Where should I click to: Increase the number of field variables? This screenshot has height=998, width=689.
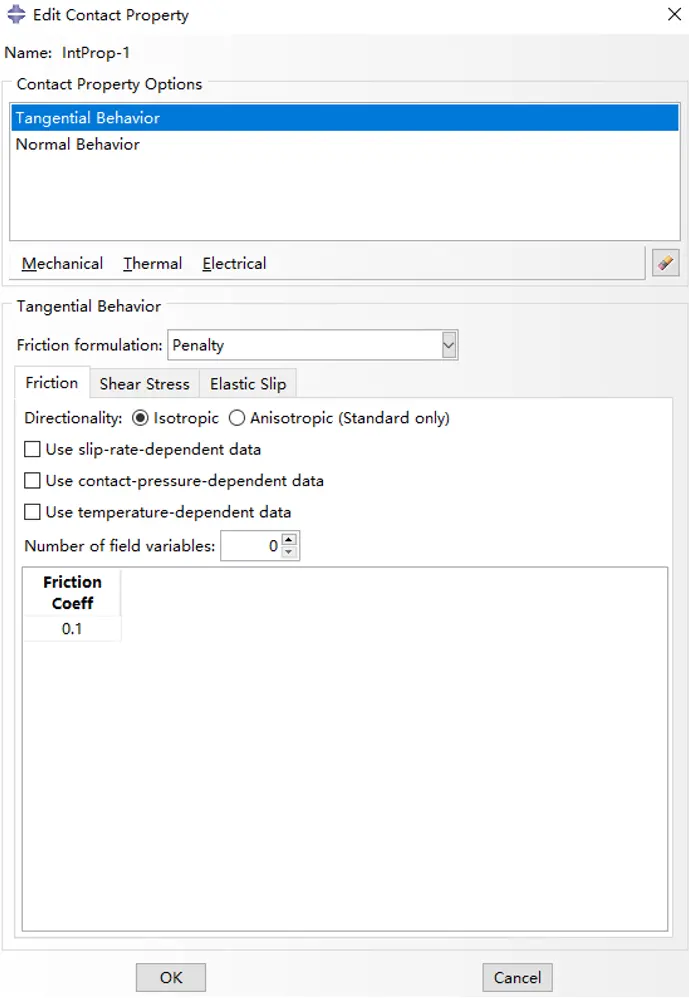coord(289,539)
